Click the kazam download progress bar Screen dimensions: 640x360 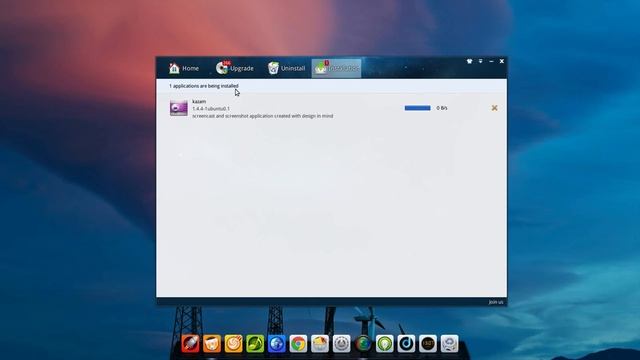click(x=417, y=108)
